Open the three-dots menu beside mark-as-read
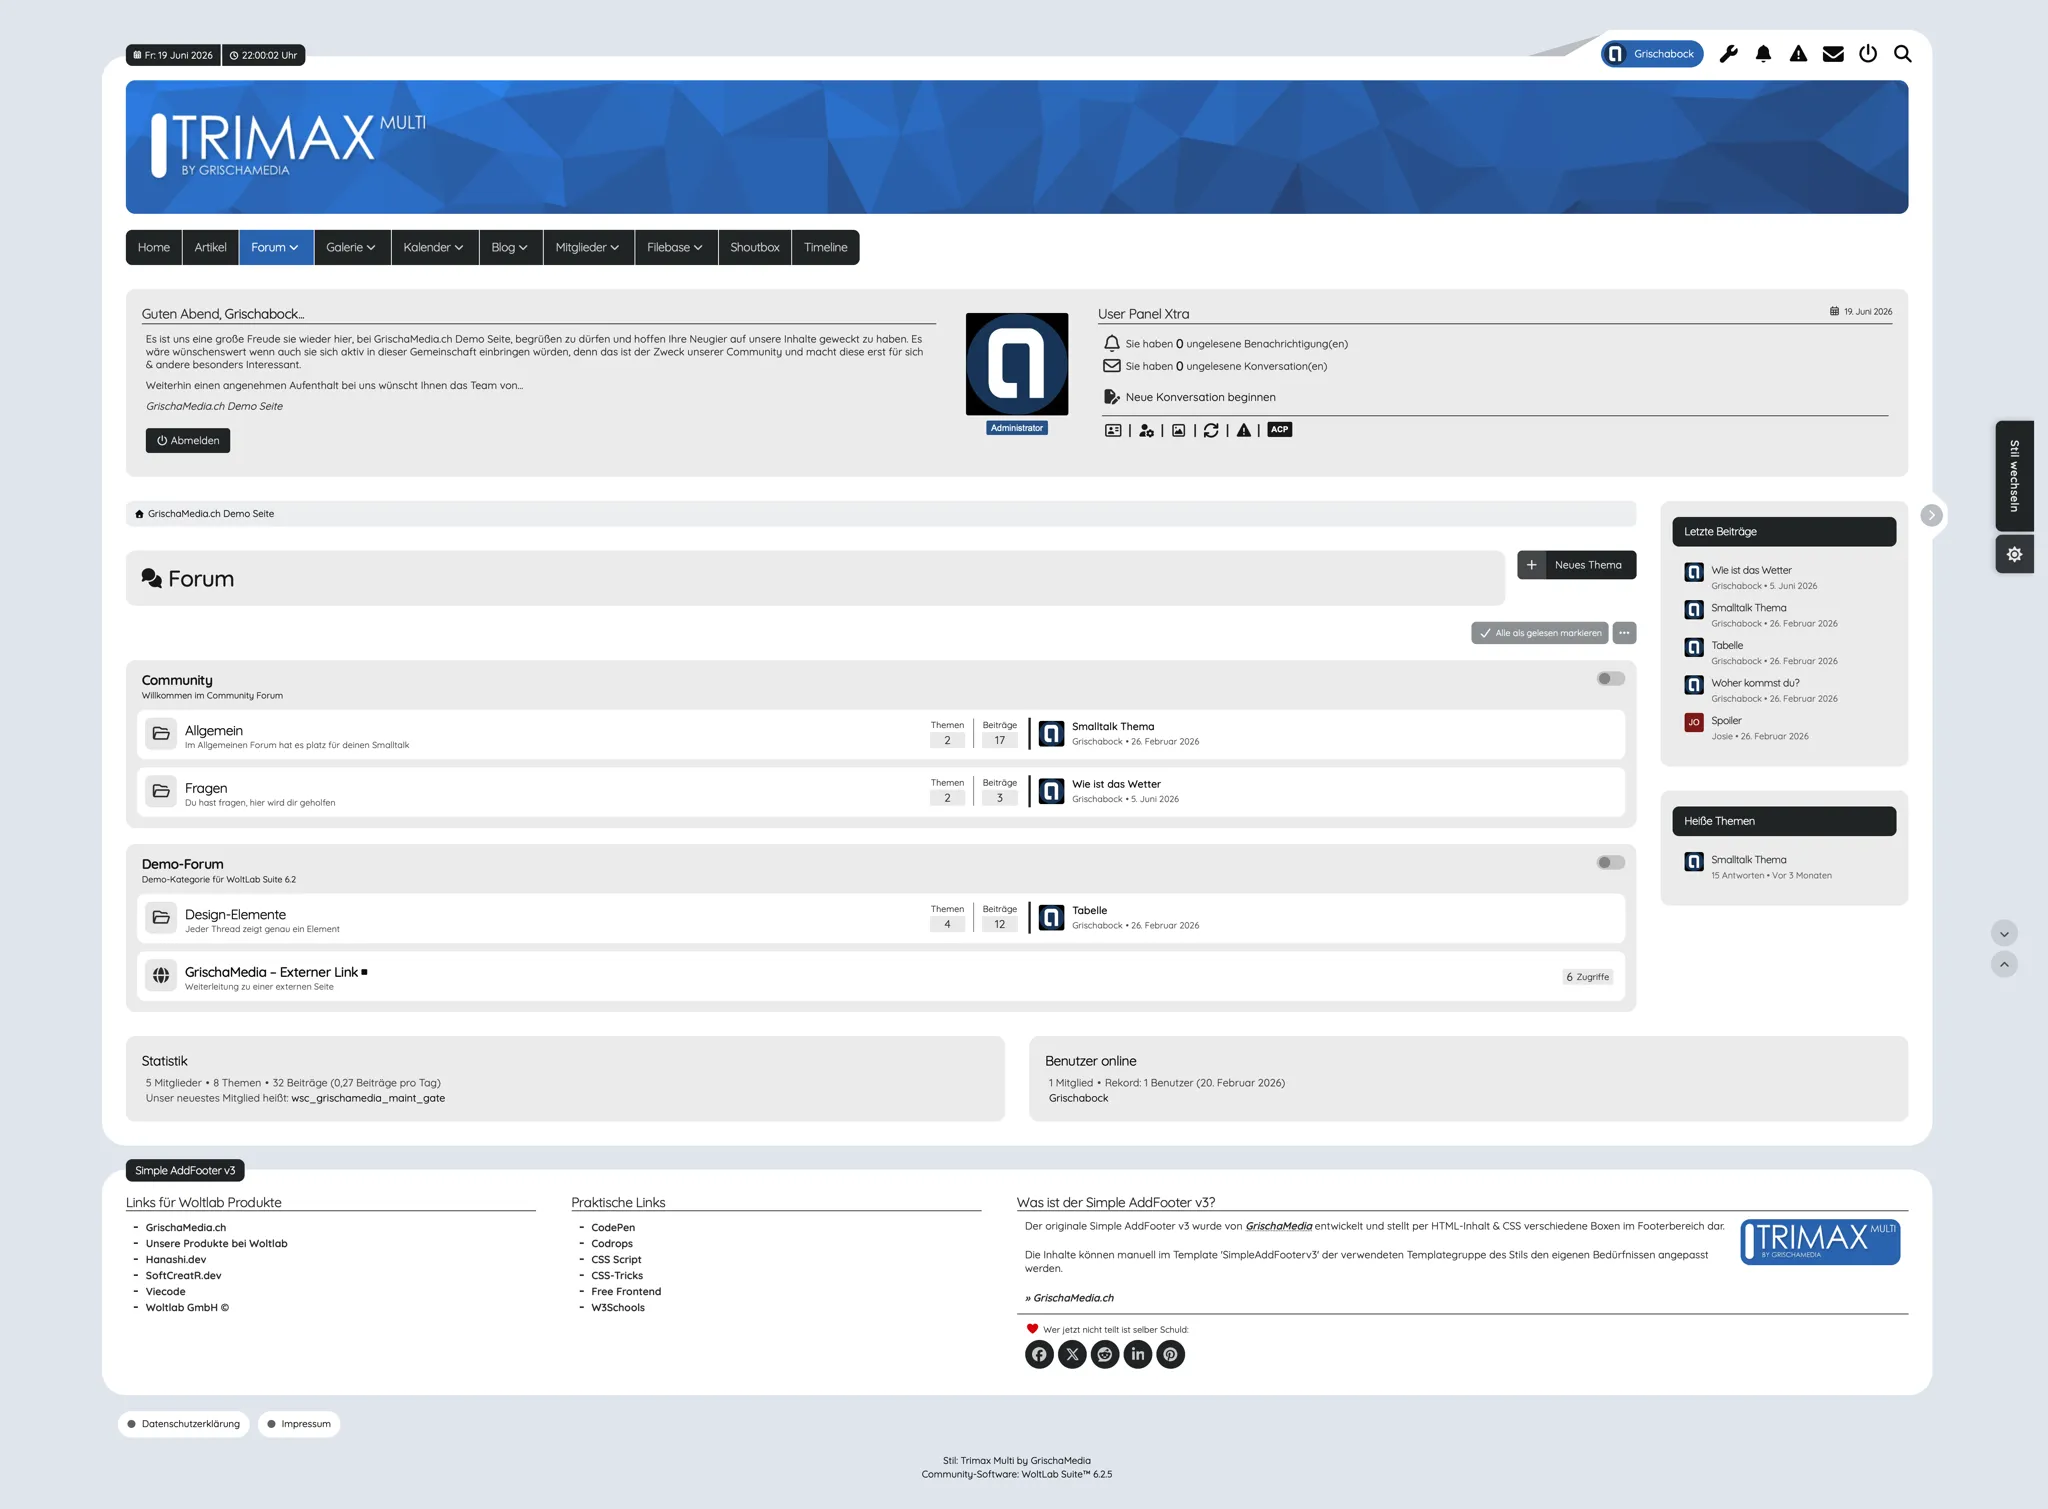The image size is (2048, 1509). pos(1624,633)
